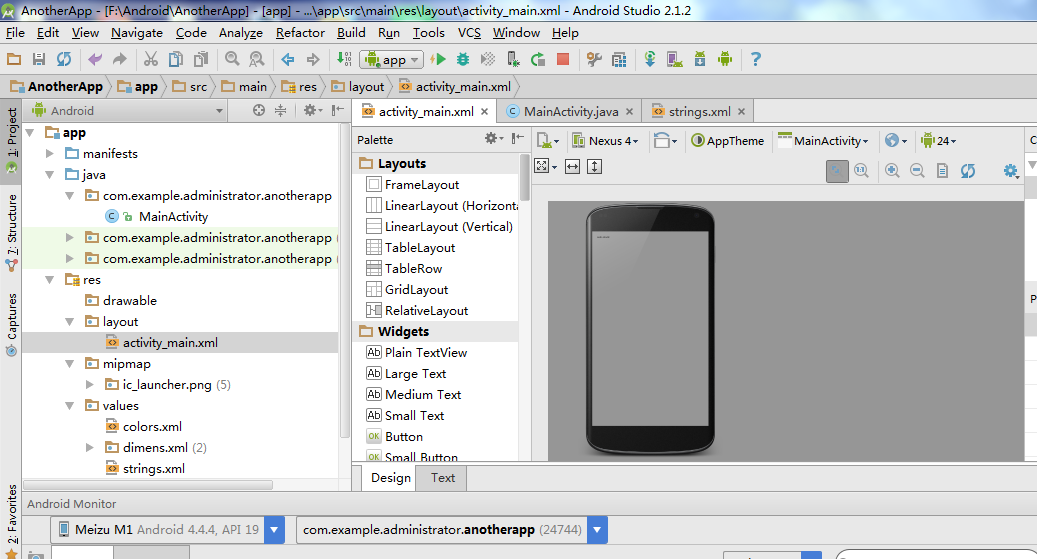Click the Attach debugger to process icon
Viewport: 1037px width, 559px height.
coord(513,60)
